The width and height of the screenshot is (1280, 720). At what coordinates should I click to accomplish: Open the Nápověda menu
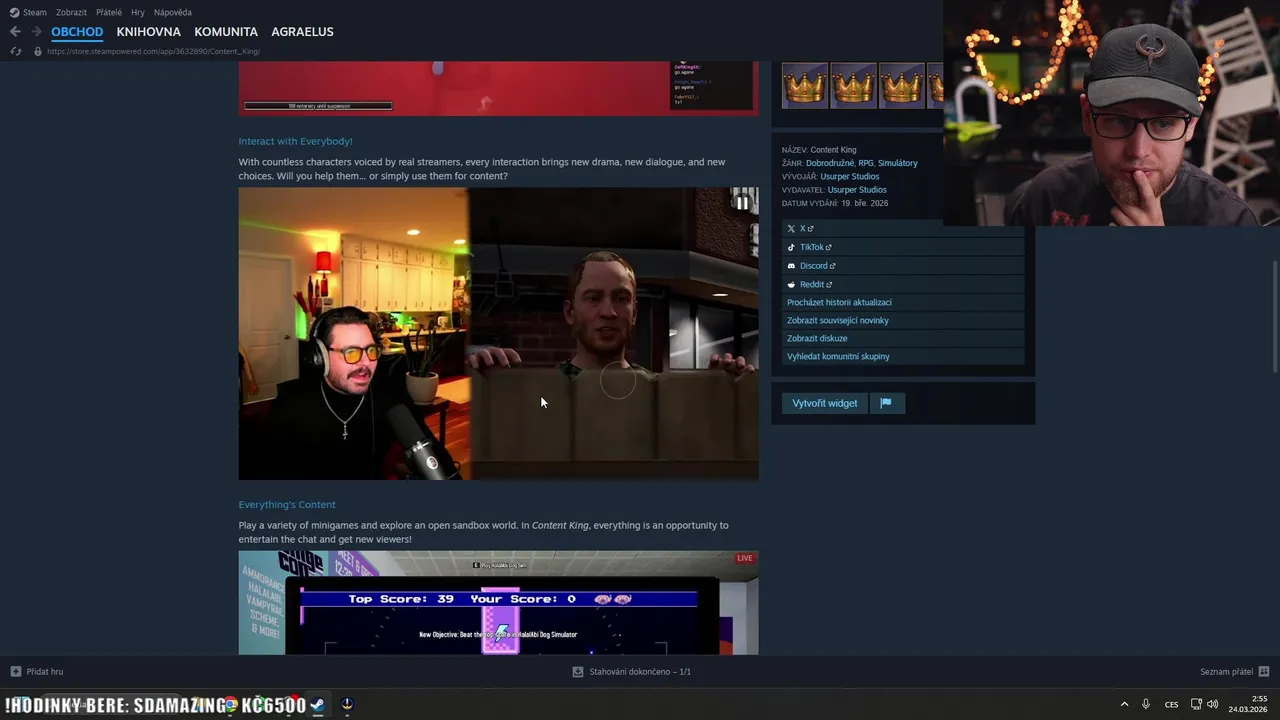pos(173,12)
